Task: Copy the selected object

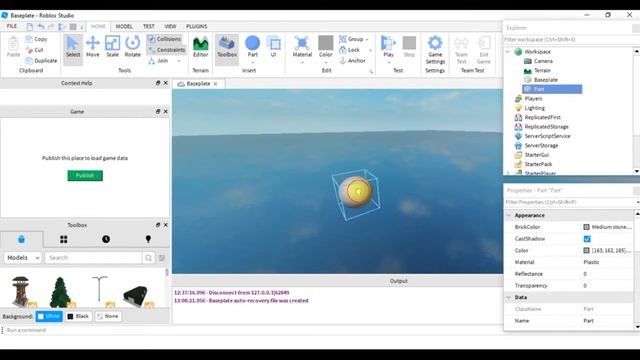Action: 36,39
